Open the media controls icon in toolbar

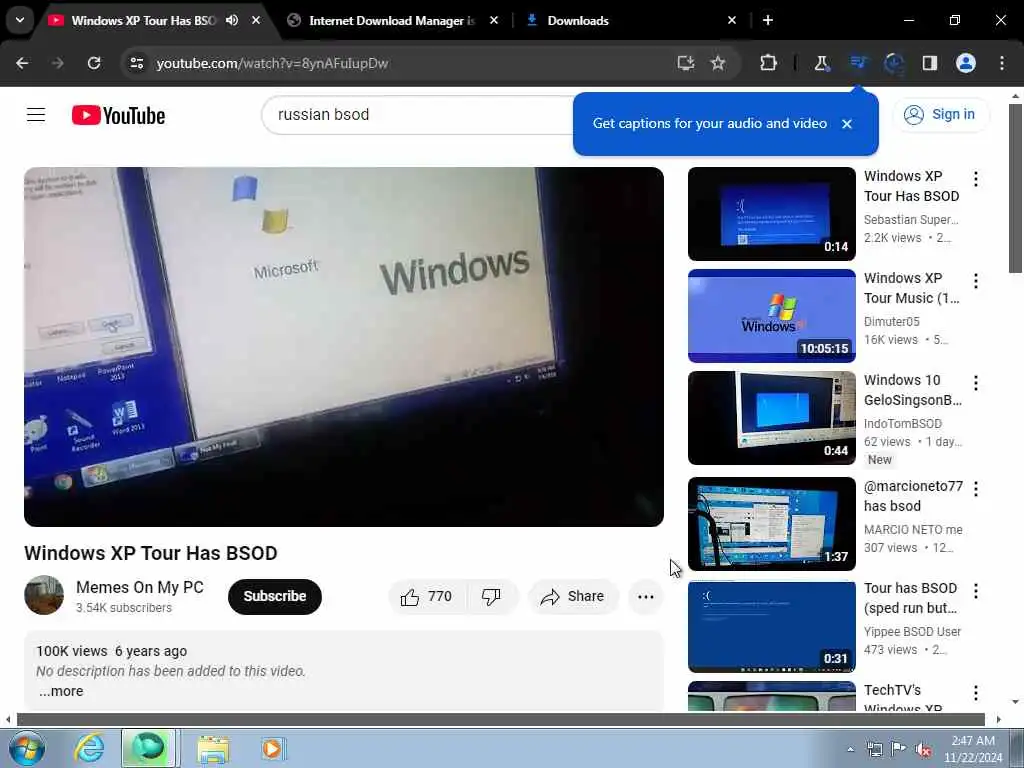coord(858,63)
